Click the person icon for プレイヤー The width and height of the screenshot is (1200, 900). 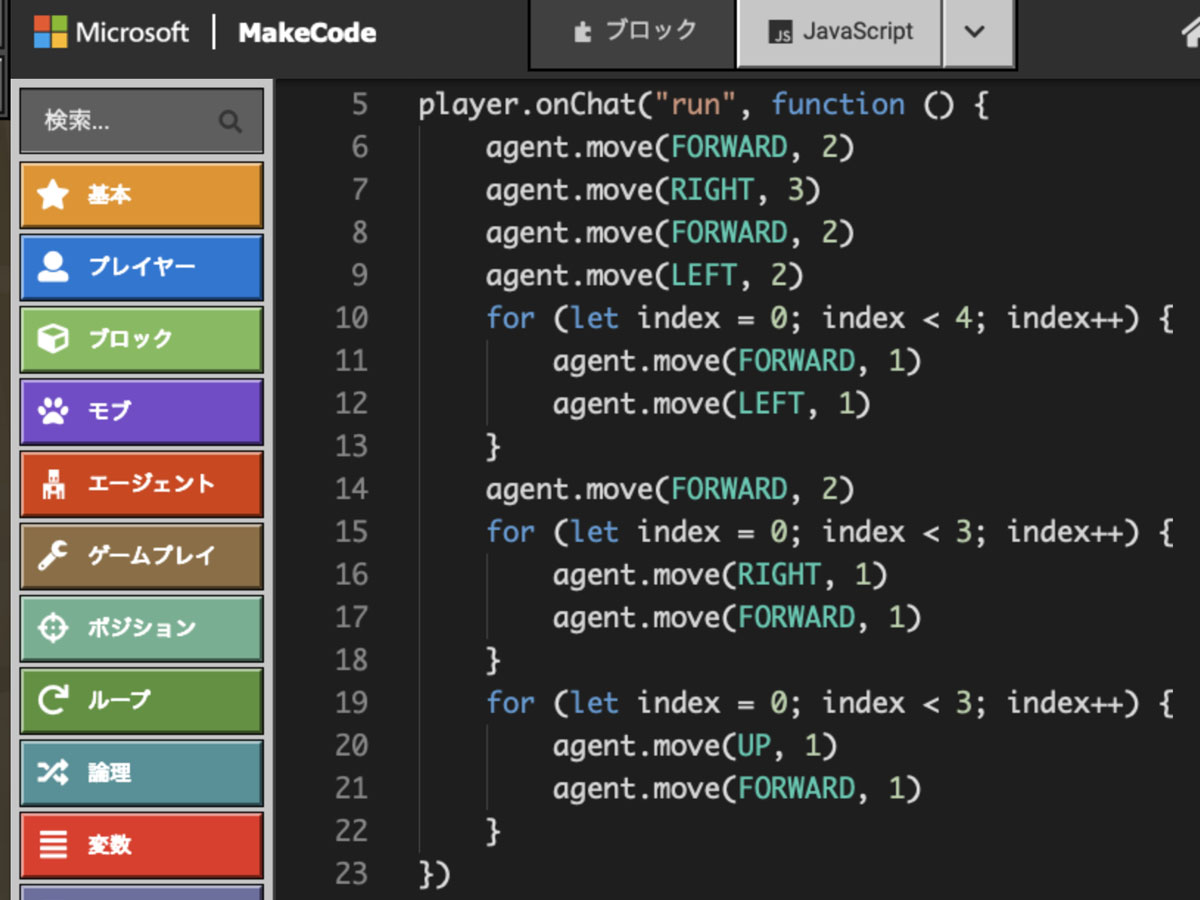(x=52, y=267)
